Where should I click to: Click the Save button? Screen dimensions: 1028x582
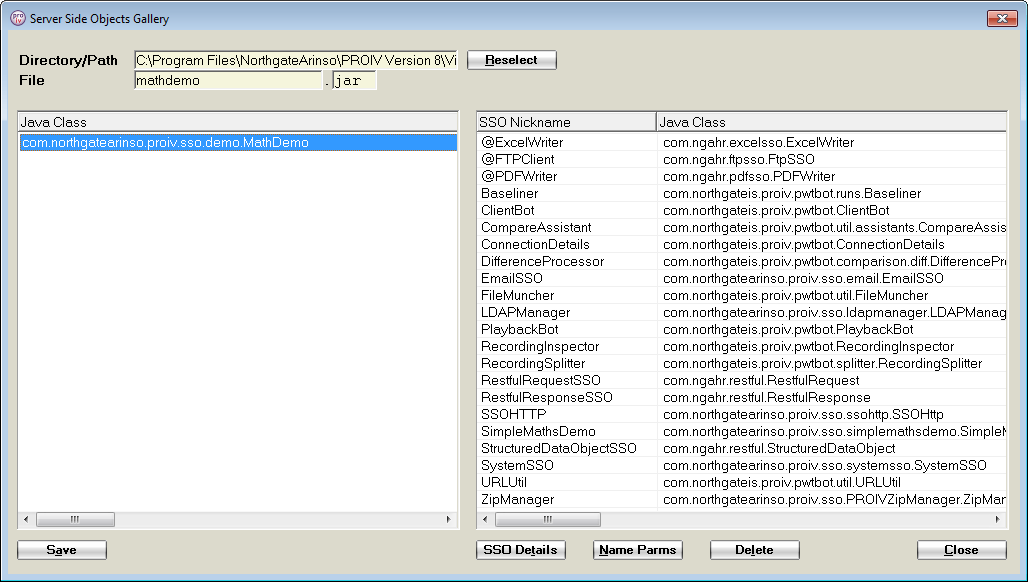coord(62,550)
